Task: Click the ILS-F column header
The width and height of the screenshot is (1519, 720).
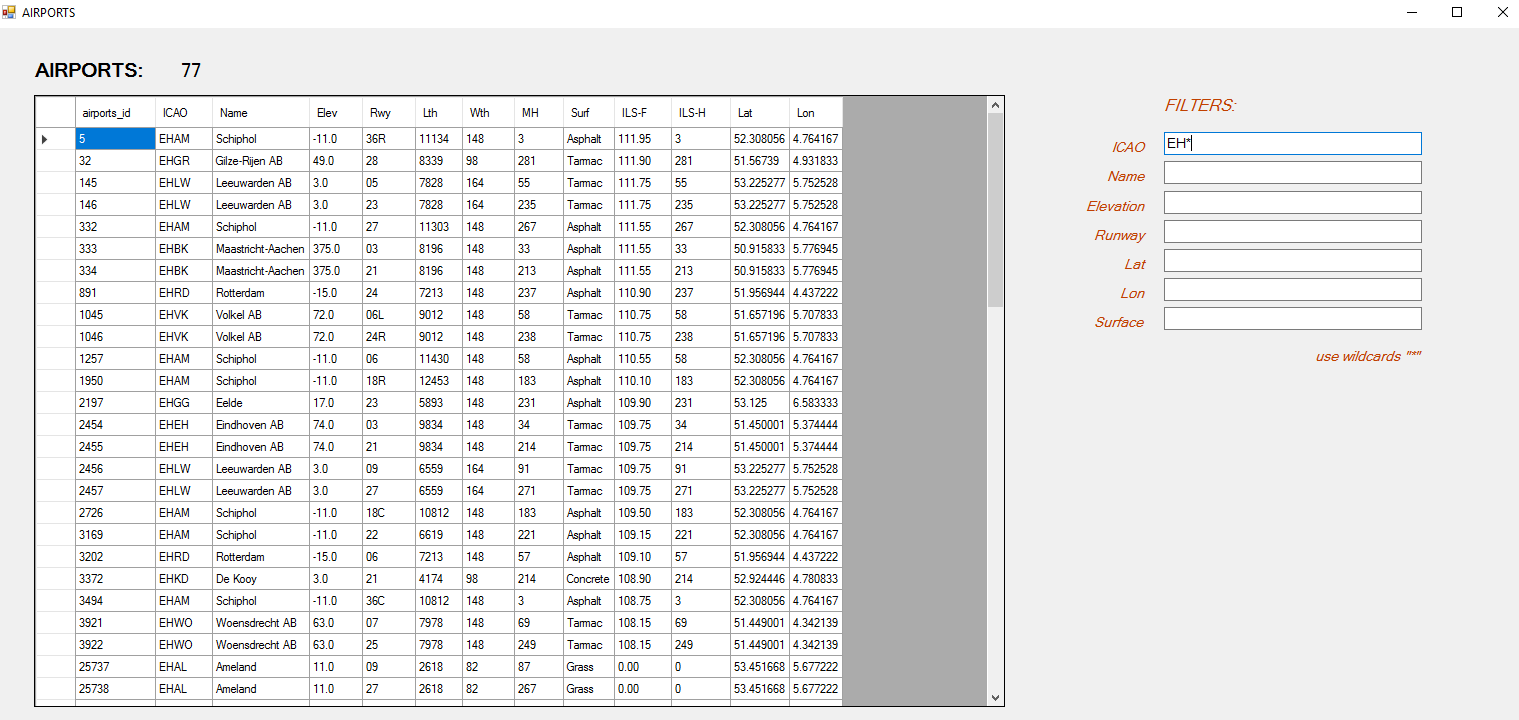Action: (643, 112)
